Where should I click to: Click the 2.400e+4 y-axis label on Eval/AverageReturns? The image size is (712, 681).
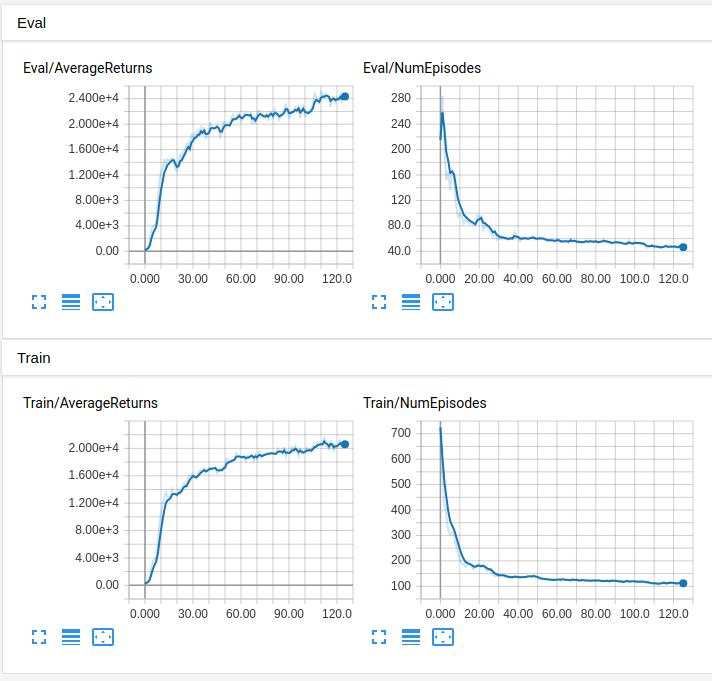(94, 98)
